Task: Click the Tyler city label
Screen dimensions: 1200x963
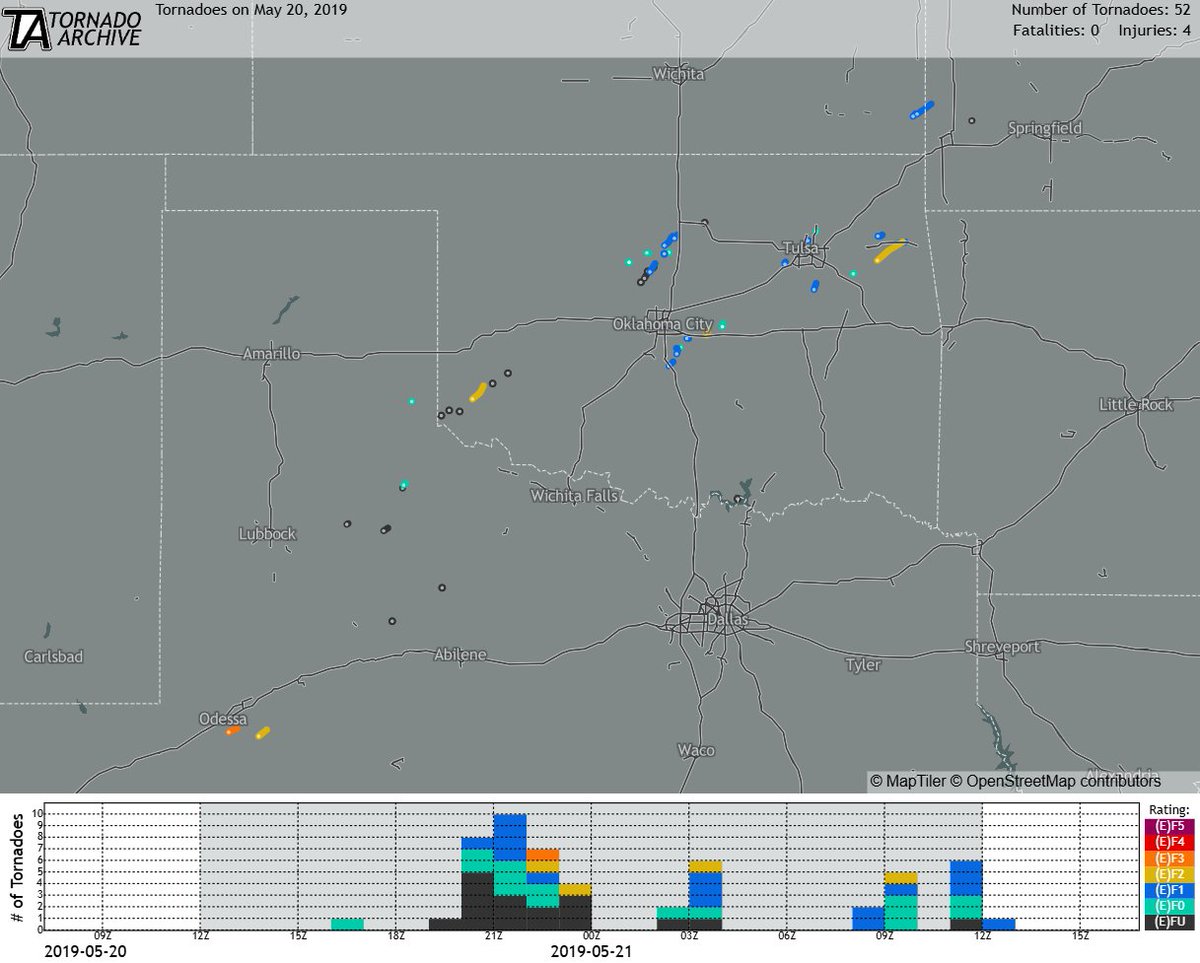Action: click(x=863, y=665)
